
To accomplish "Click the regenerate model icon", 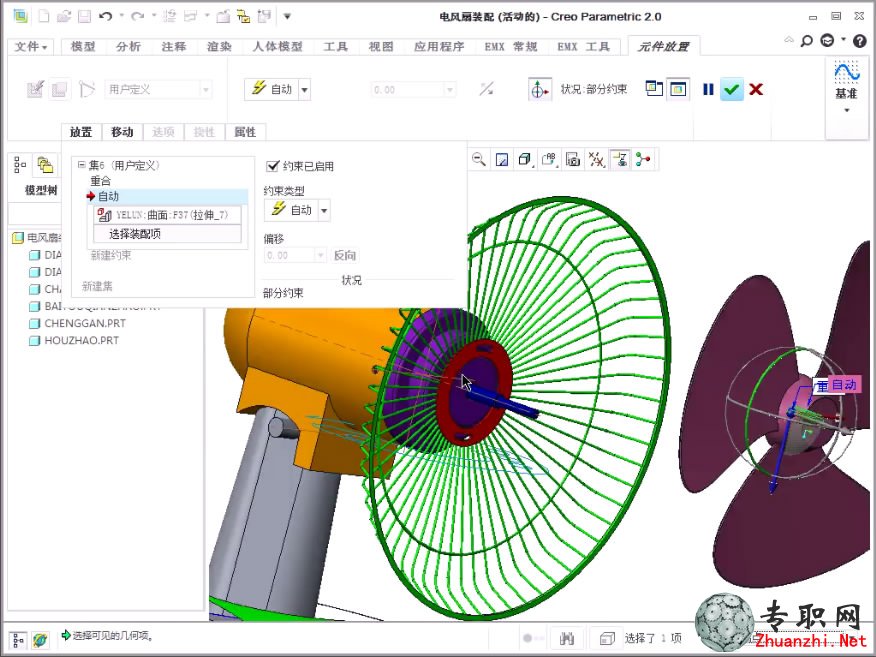I will coord(169,16).
